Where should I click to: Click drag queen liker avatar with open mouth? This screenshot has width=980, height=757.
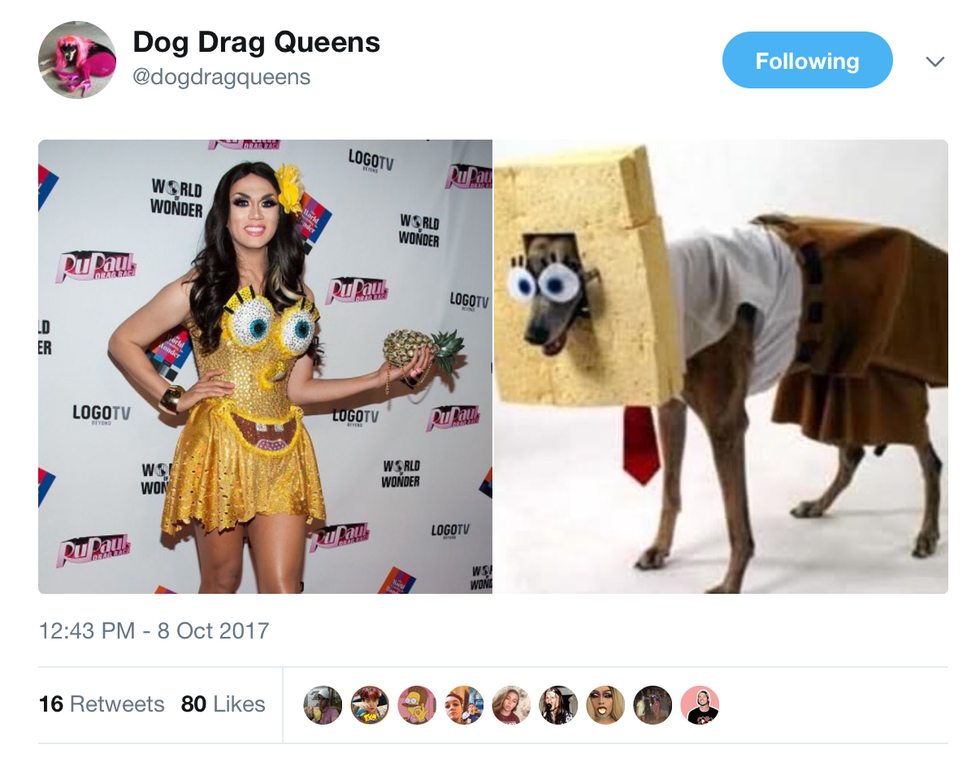606,705
